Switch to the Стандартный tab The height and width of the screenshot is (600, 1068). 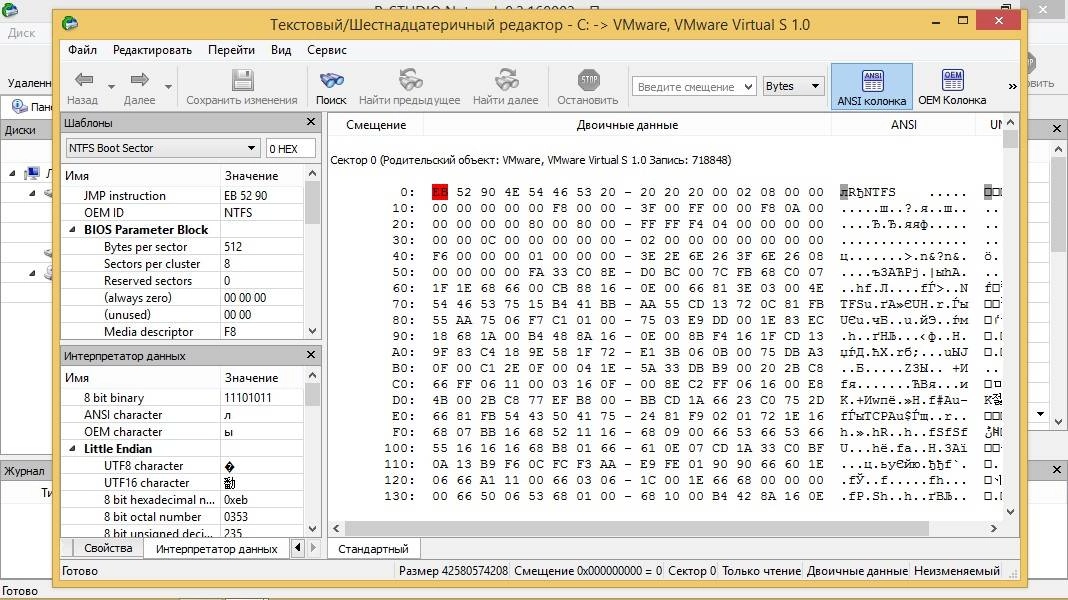[373, 549]
